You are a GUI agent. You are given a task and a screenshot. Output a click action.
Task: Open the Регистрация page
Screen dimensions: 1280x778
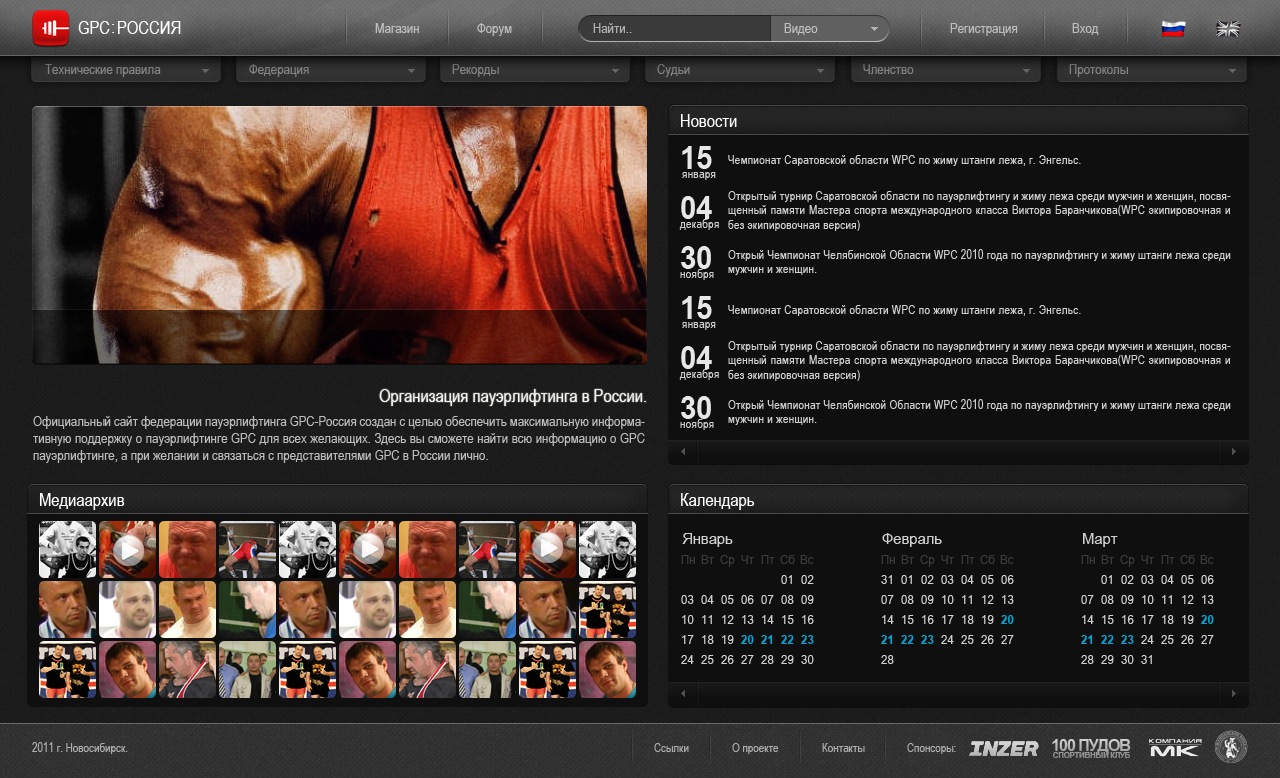pyautogui.click(x=984, y=29)
